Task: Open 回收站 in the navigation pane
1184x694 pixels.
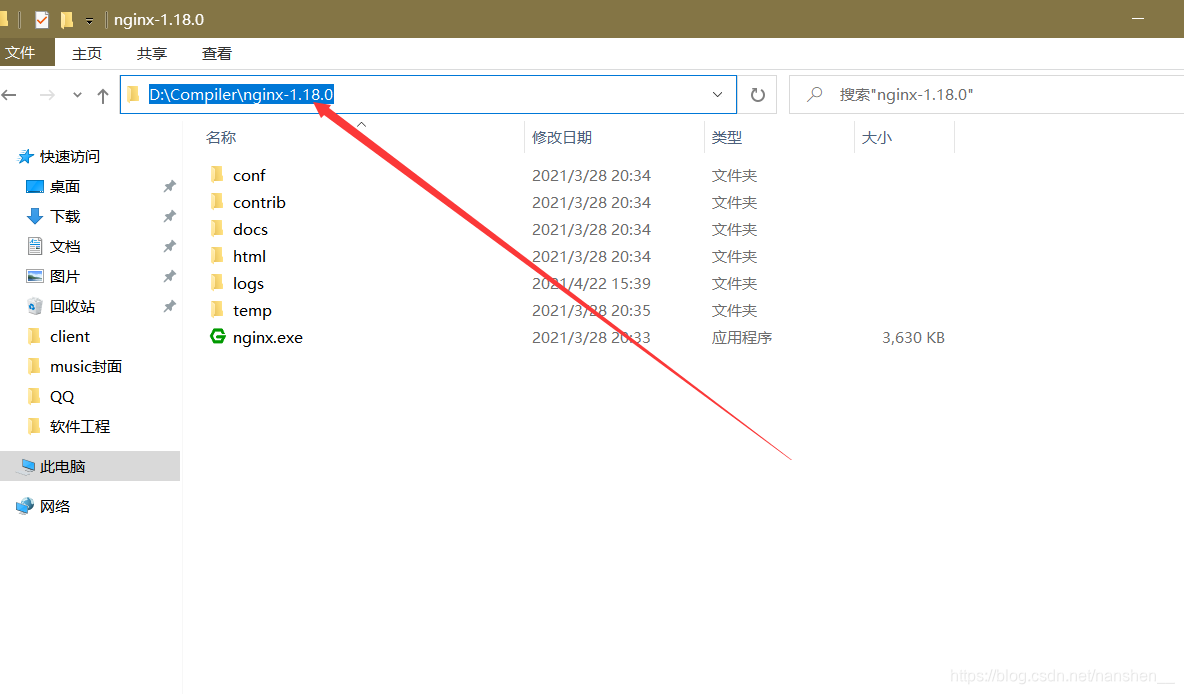Action: click(x=72, y=307)
